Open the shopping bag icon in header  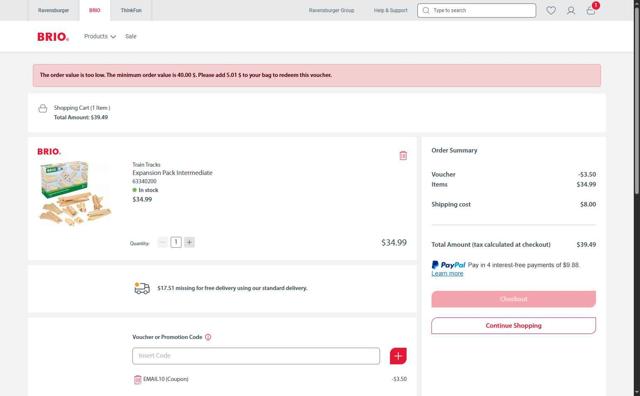591,11
